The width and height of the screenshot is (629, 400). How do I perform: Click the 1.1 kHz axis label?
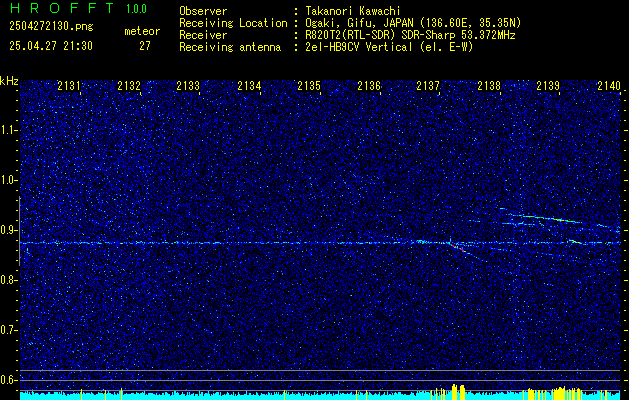click(x=8, y=130)
